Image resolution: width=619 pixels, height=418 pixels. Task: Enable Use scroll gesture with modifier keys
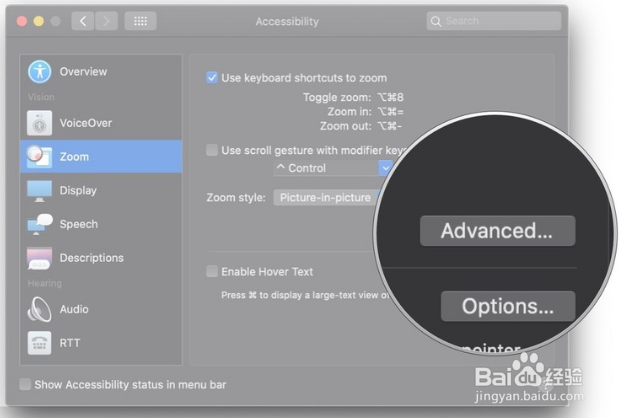[212, 150]
